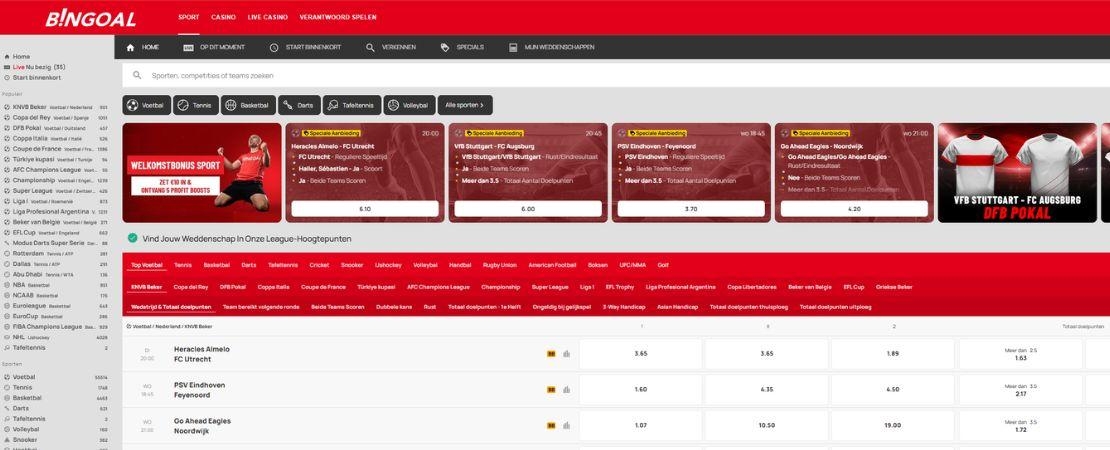Switch to Live Casino top menu

click(x=268, y=18)
